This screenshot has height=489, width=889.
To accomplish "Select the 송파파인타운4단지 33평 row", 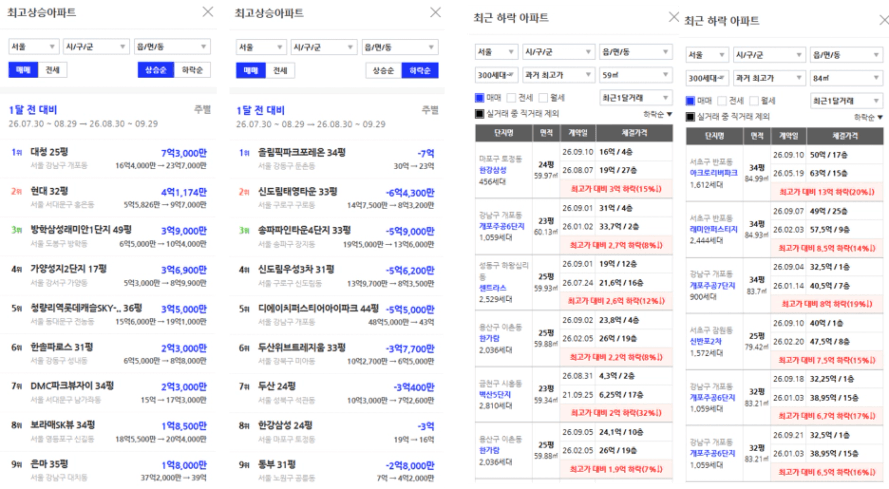I will (337, 237).
